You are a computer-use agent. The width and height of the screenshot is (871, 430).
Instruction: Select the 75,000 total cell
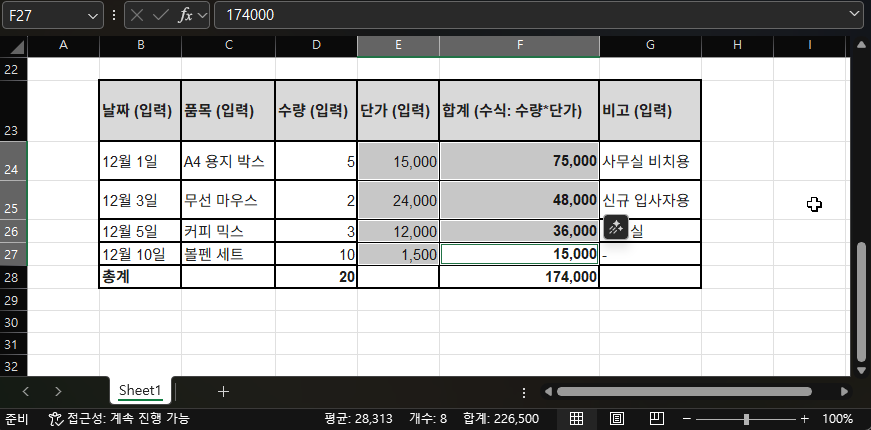(519, 161)
